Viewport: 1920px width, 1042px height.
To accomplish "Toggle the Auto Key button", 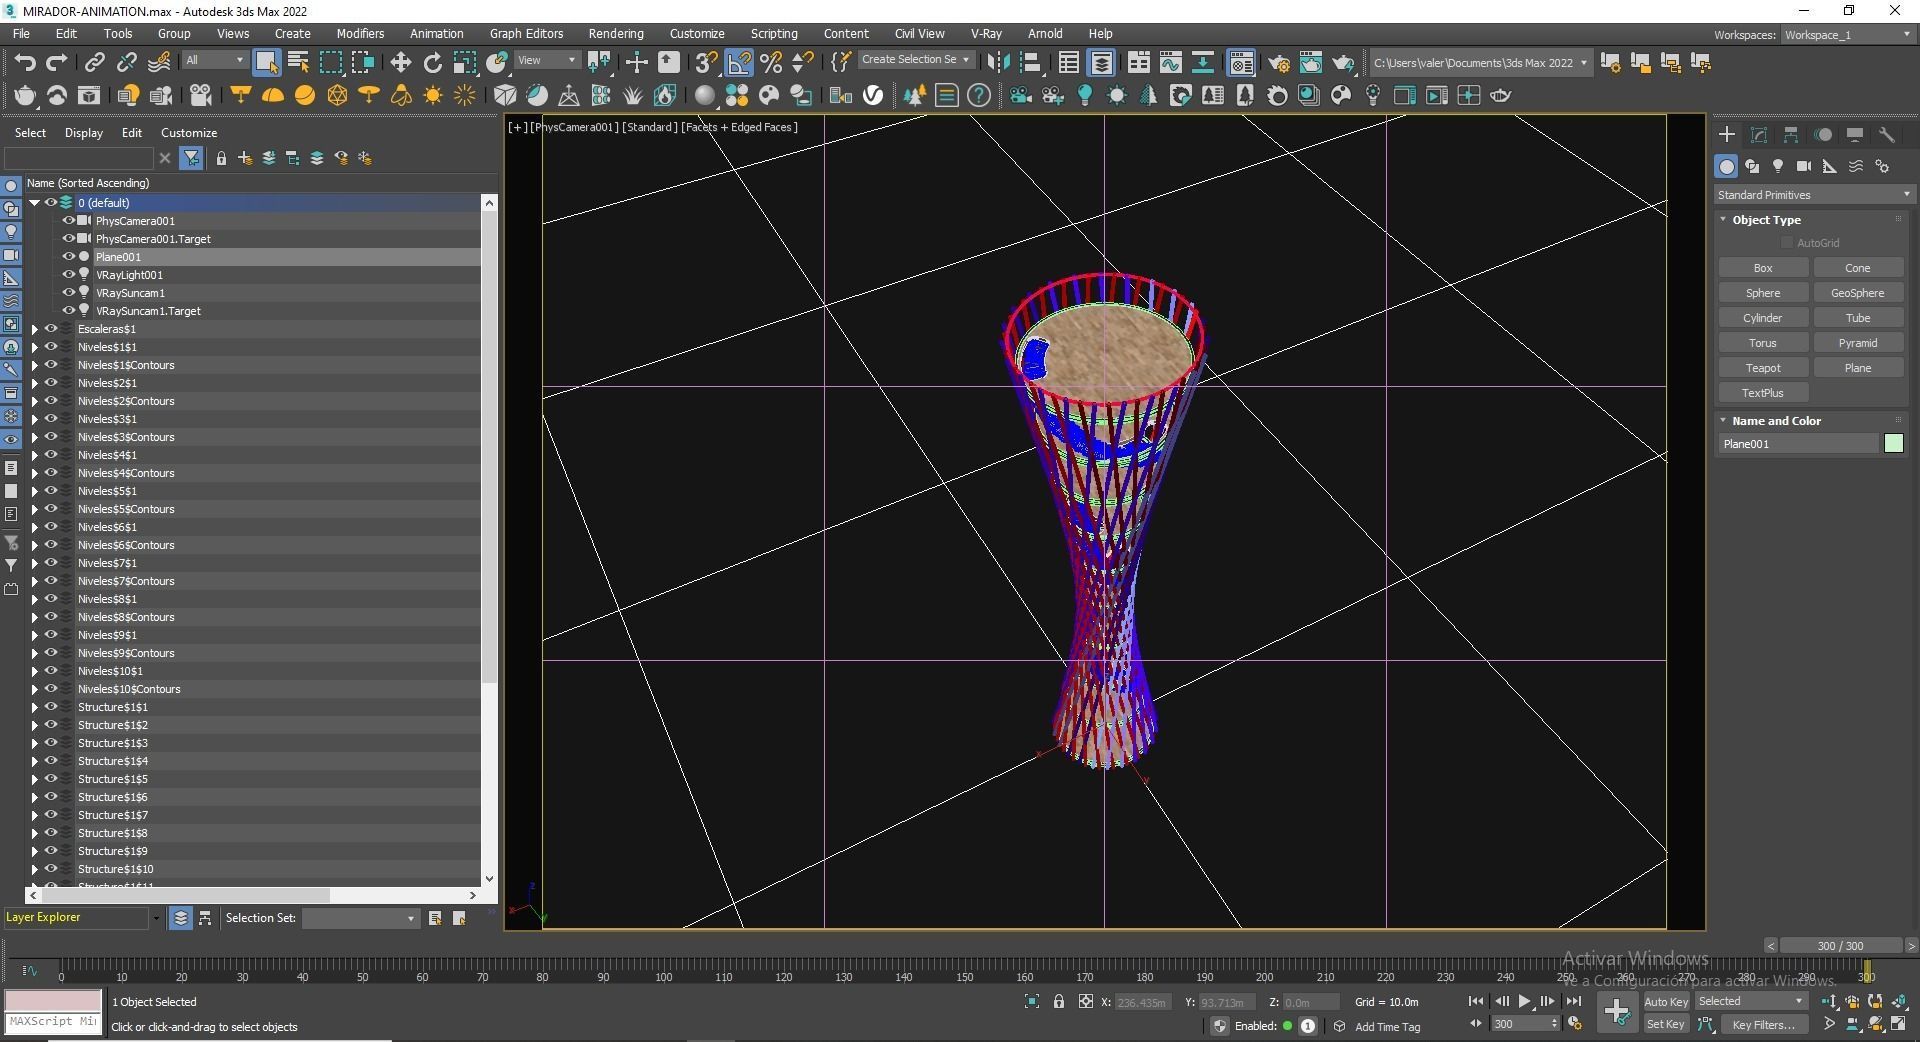I will pyautogui.click(x=1666, y=1001).
